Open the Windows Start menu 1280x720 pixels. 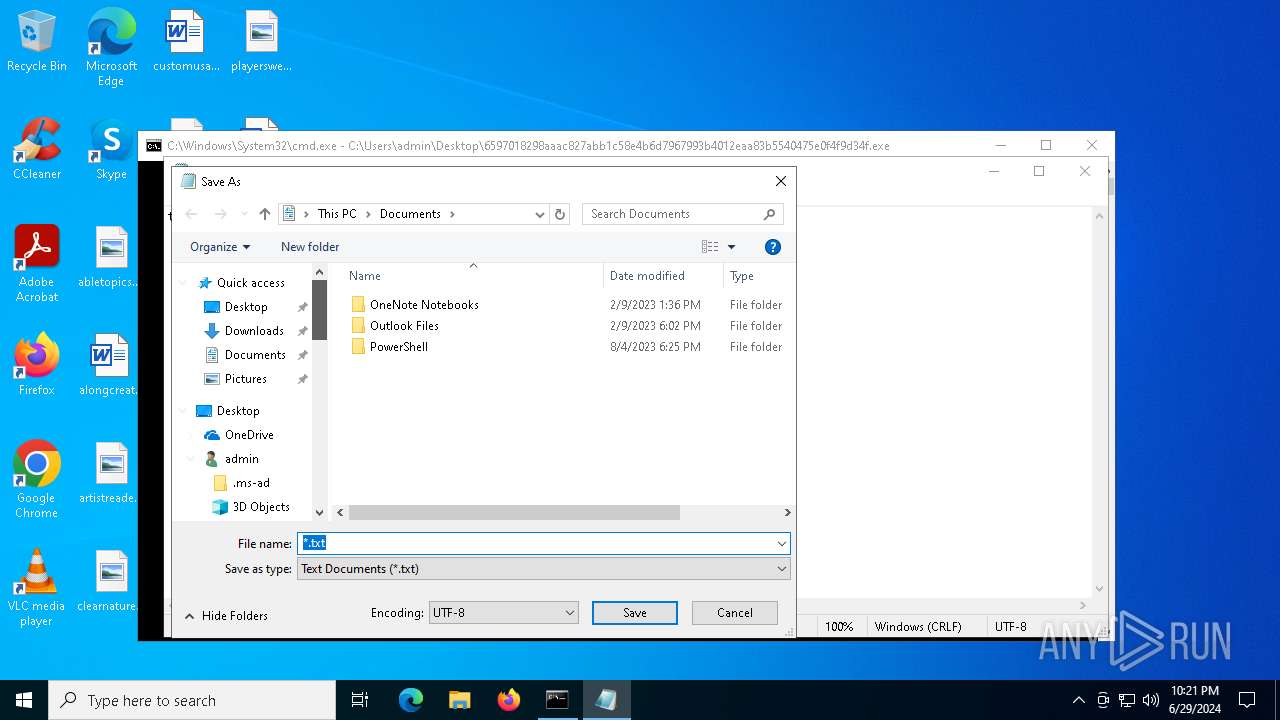click(24, 700)
